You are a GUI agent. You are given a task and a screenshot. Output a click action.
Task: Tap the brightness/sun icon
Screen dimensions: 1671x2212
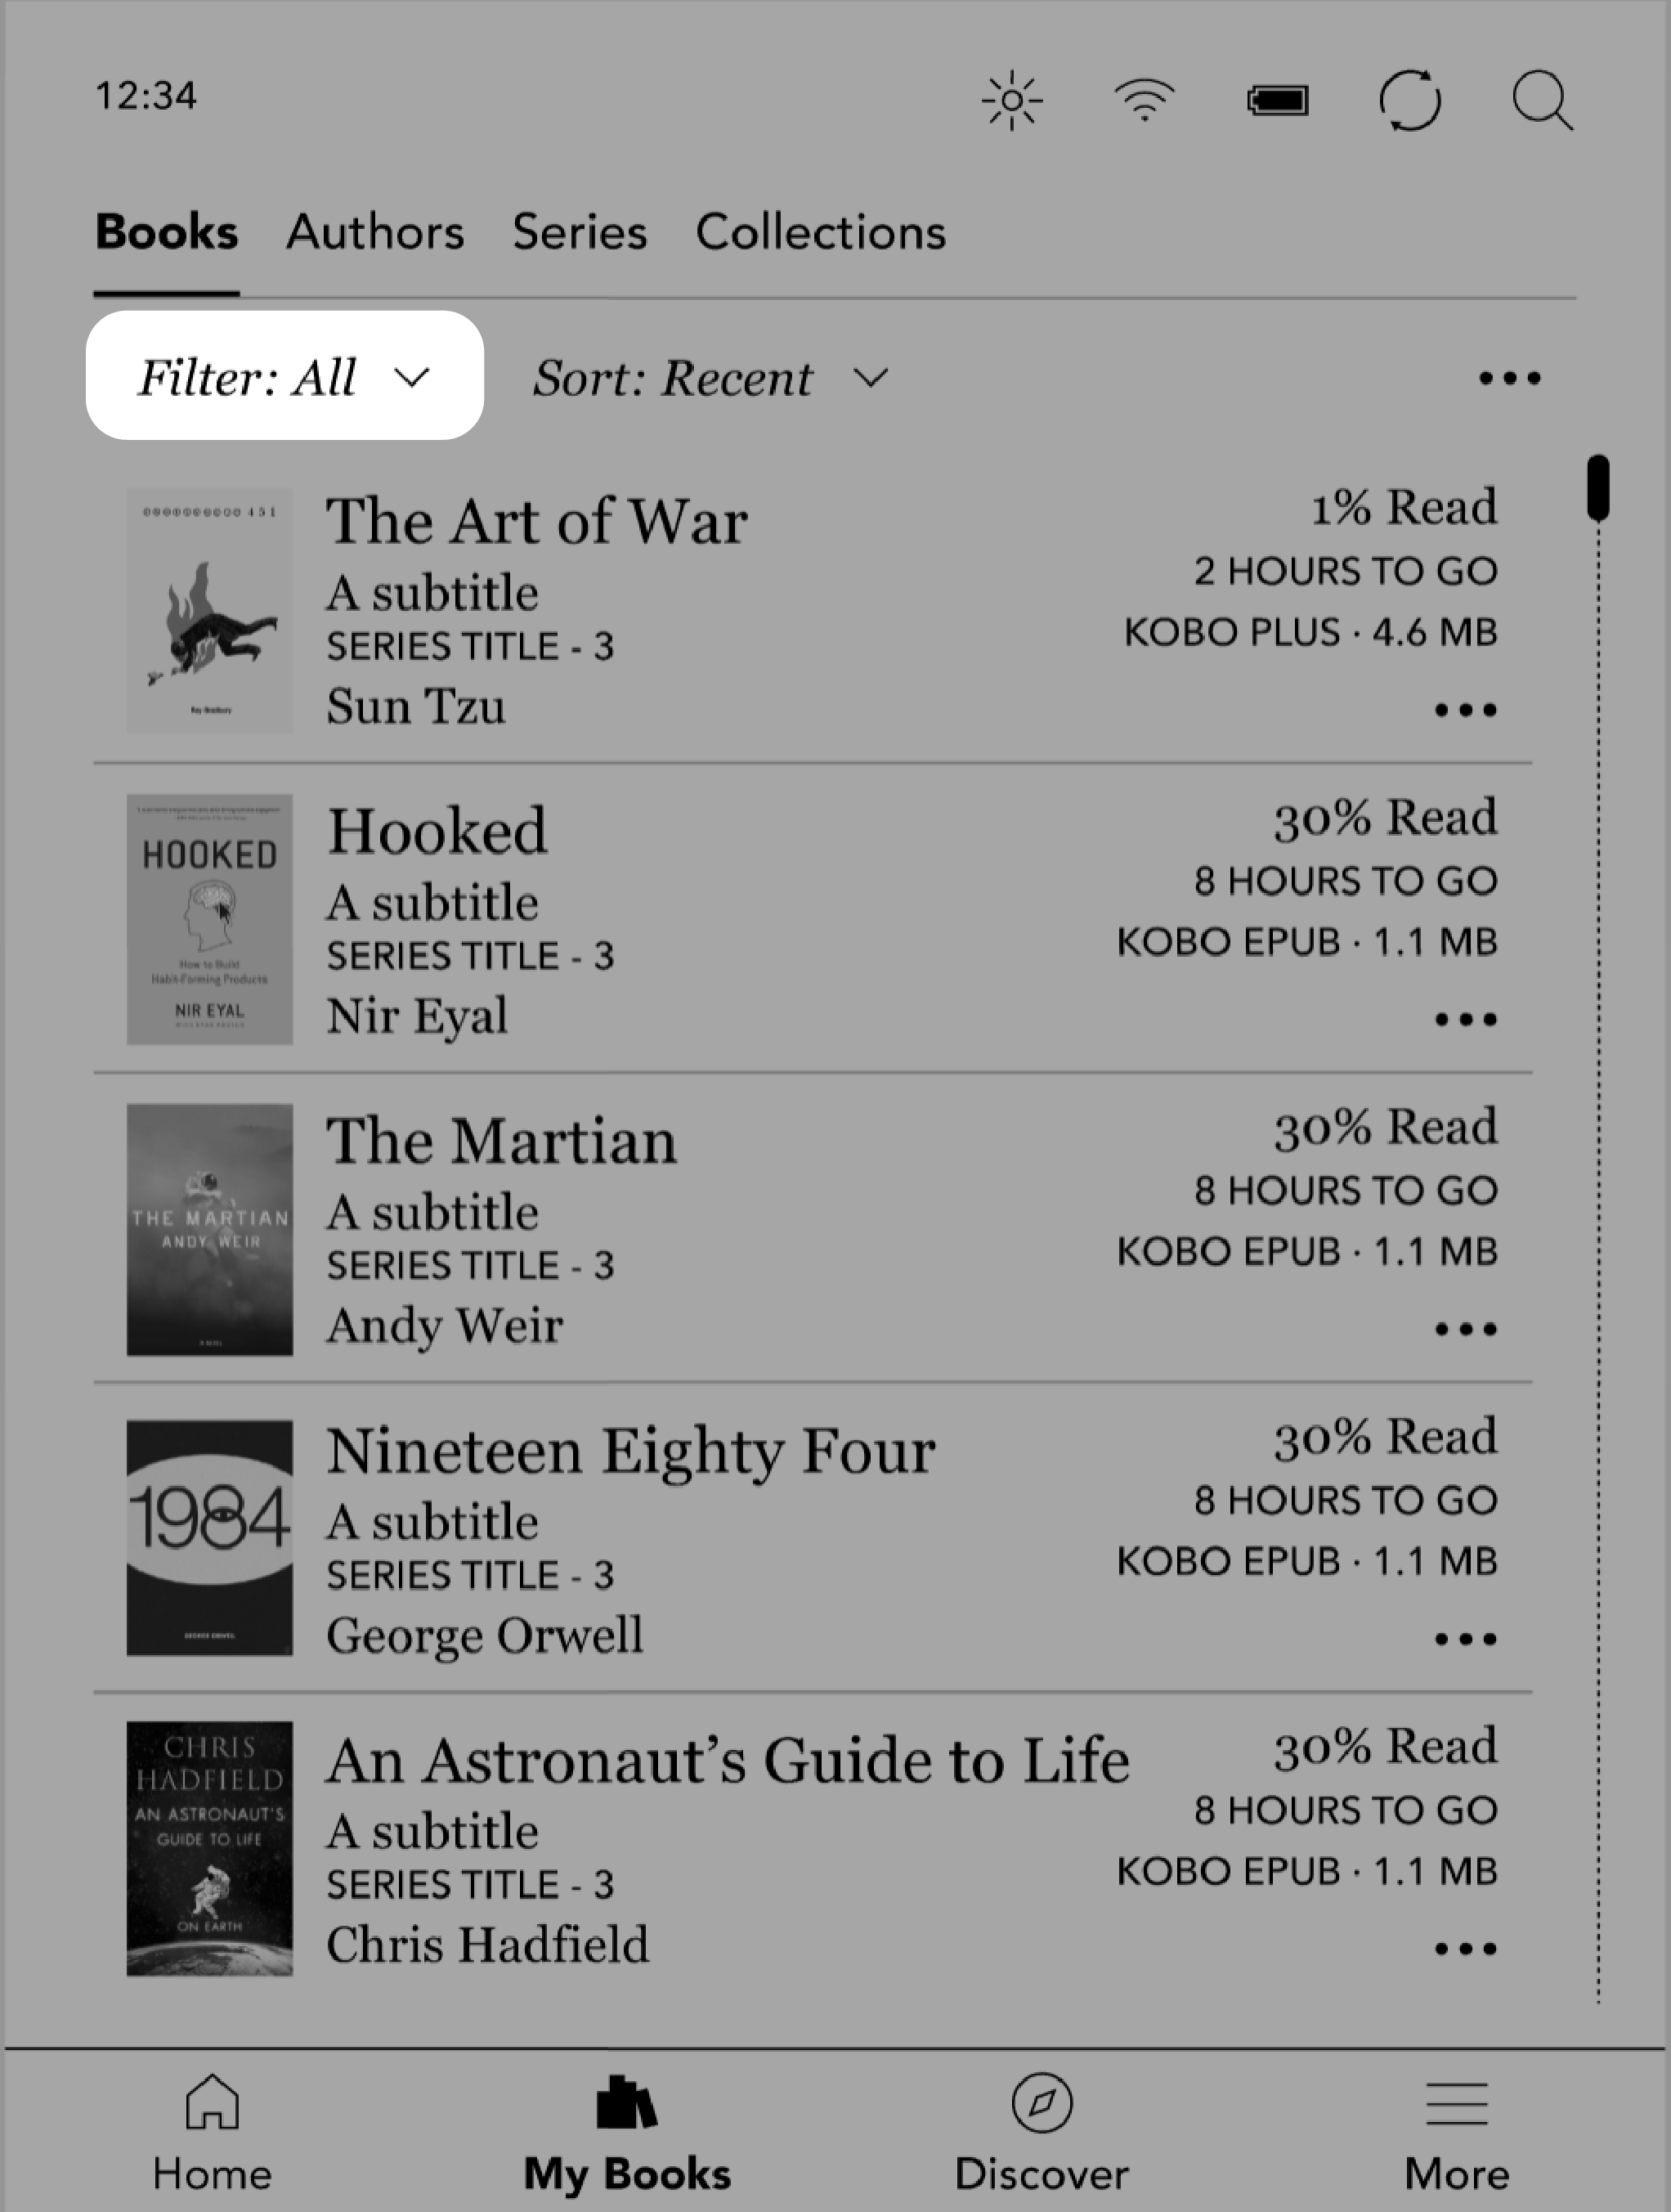tap(1011, 100)
